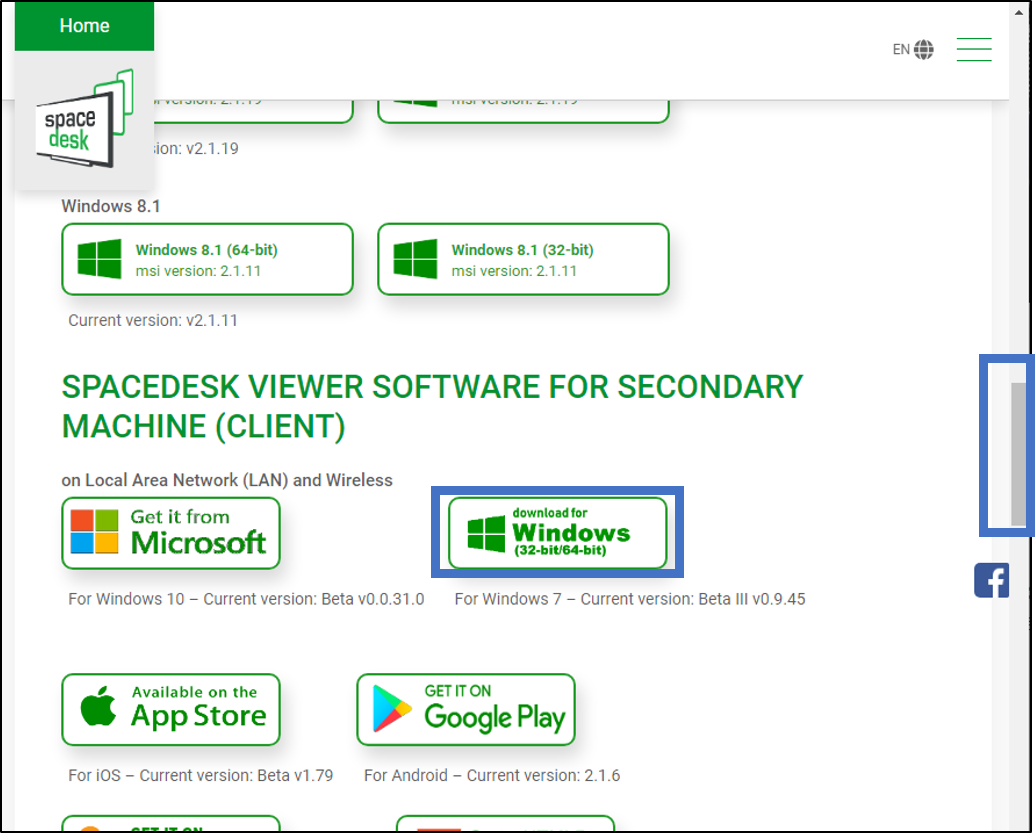Image resolution: width=1035 pixels, height=833 pixels.
Task: Click the page scrollbar thumb
Action: tap(1018, 454)
